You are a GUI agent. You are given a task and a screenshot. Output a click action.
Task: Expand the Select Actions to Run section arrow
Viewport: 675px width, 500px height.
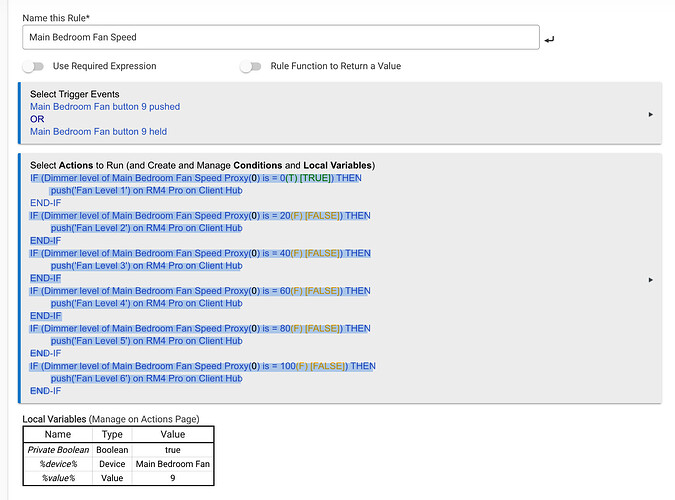click(650, 280)
